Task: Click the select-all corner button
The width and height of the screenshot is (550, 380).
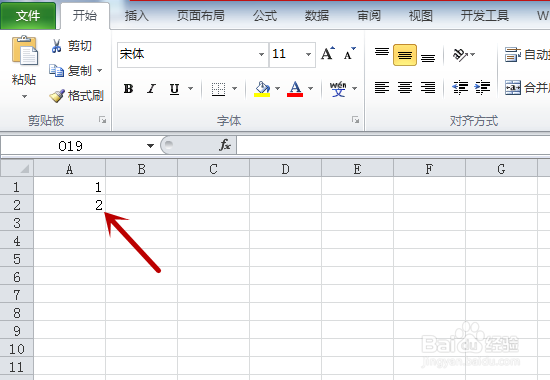Action: tap(17, 168)
